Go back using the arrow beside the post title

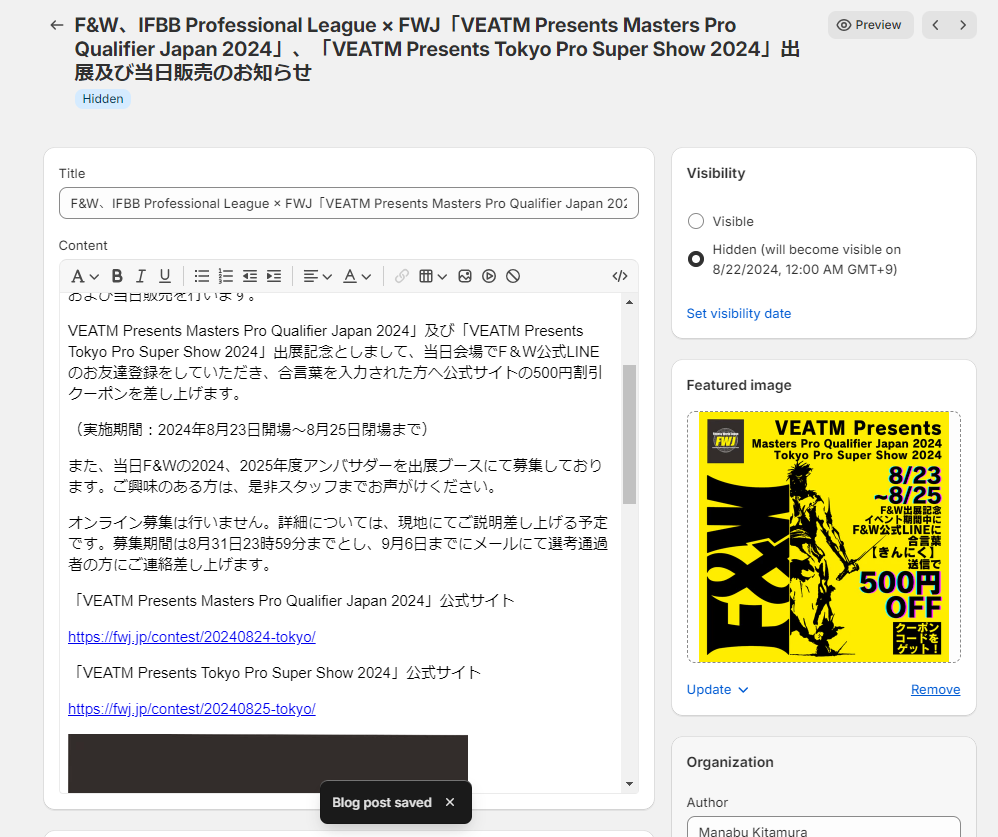tap(57, 25)
